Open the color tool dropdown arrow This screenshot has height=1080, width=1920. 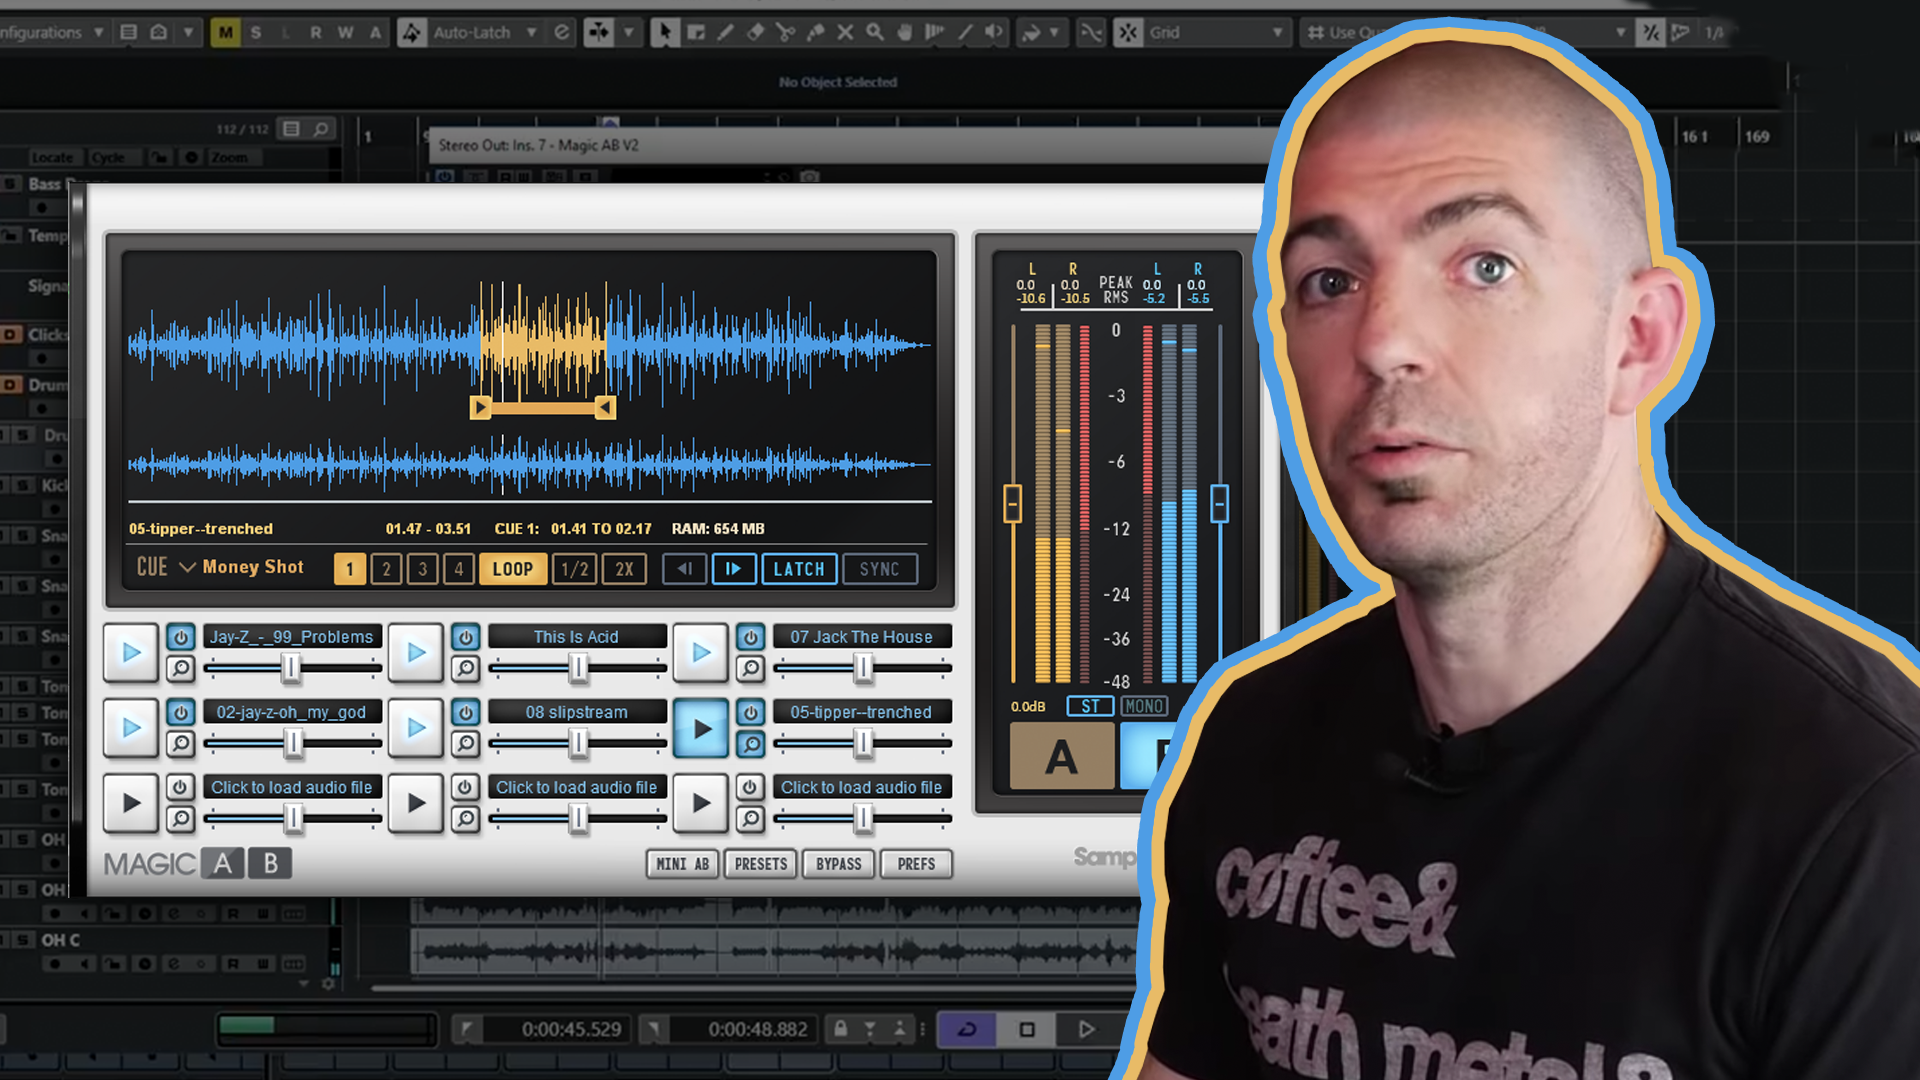click(1055, 32)
